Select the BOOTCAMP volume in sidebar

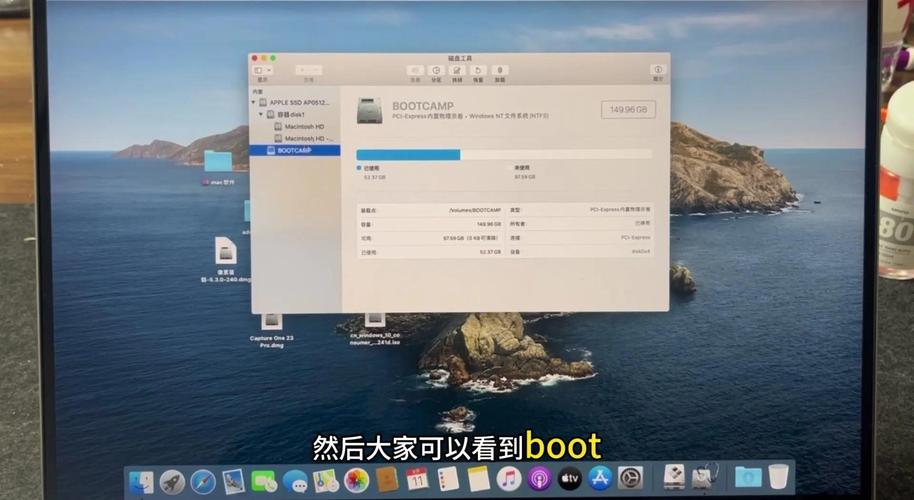(x=294, y=150)
